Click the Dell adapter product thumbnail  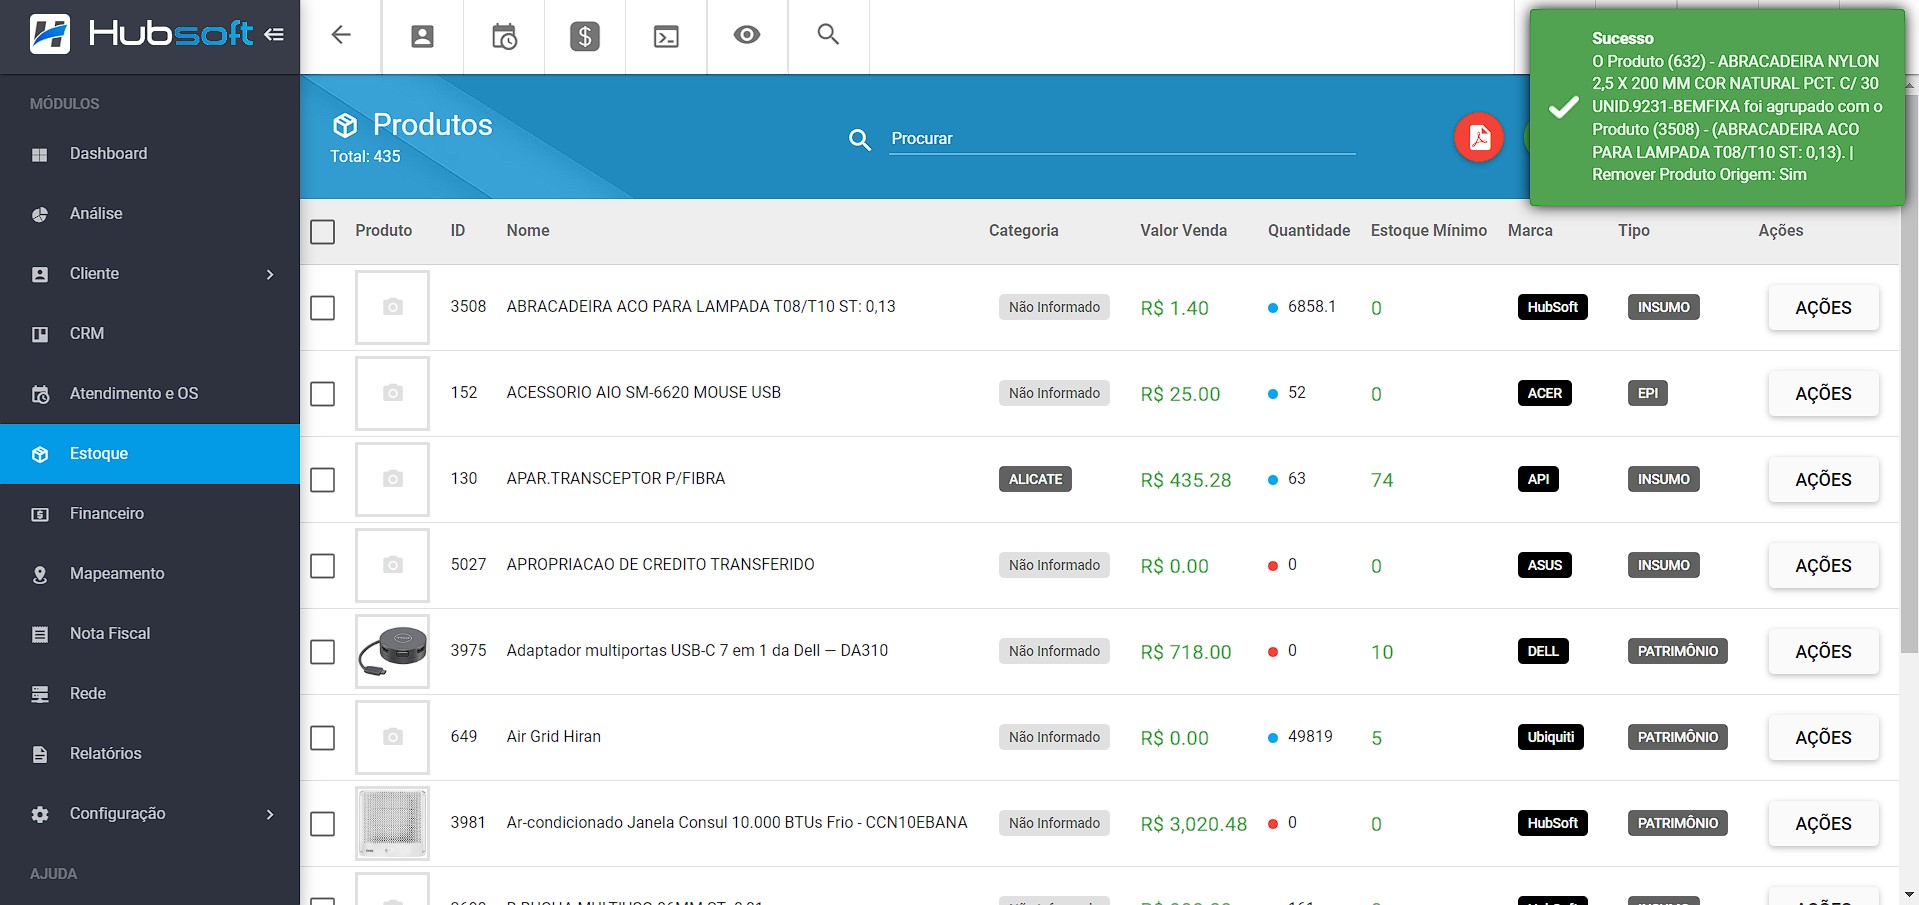pyautogui.click(x=392, y=651)
